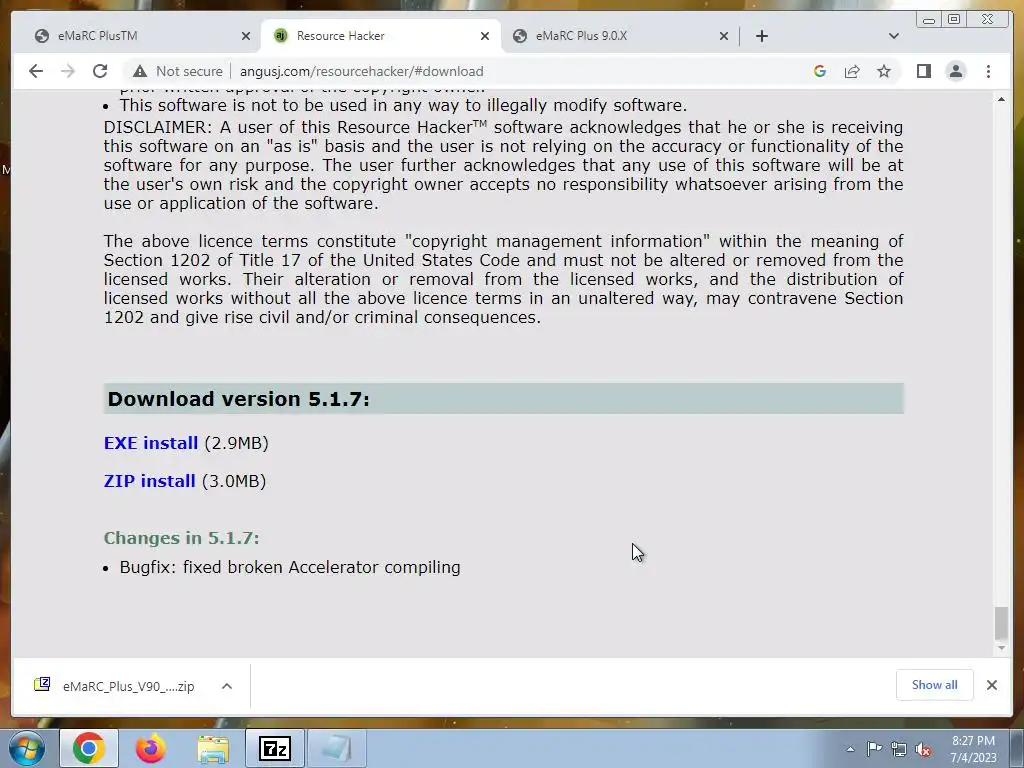Launch Firefox from the taskbar

(x=151, y=748)
